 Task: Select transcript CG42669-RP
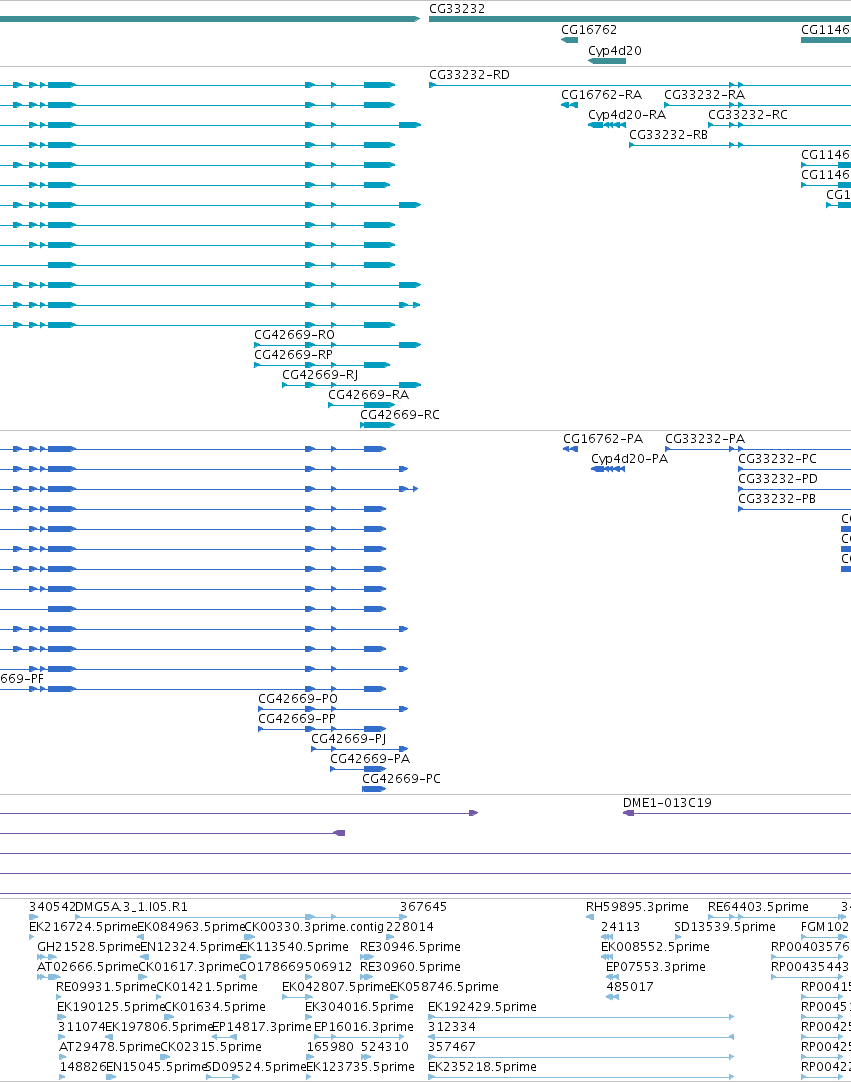322,365
